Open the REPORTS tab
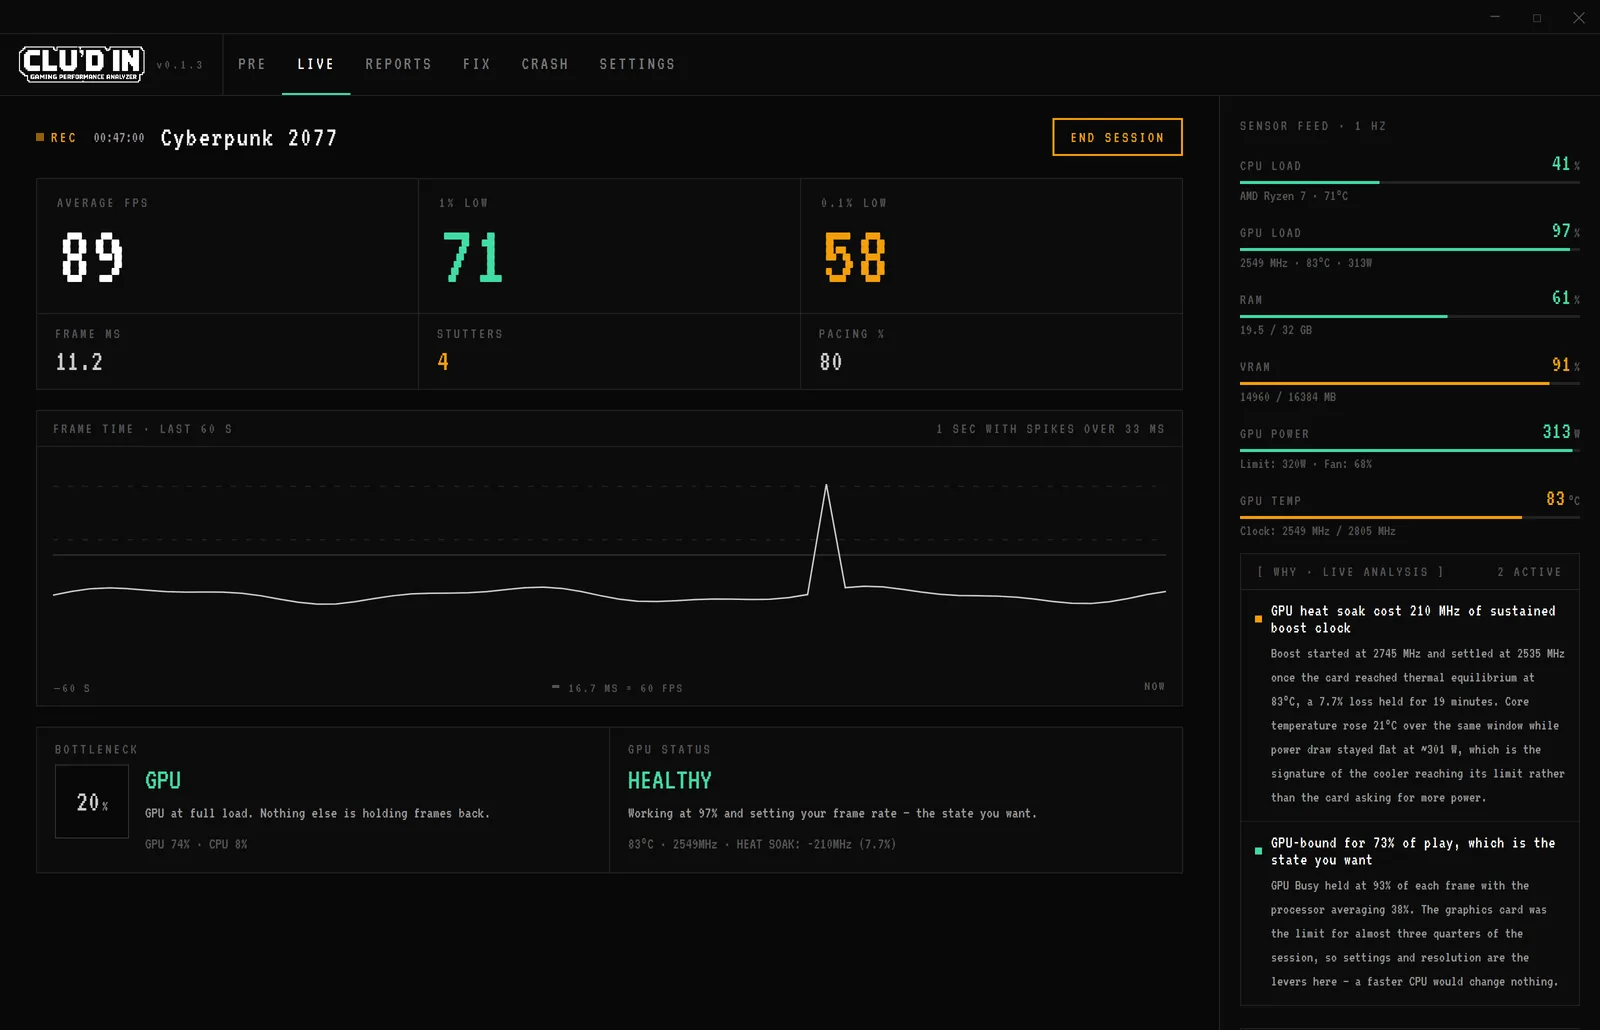The height and width of the screenshot is (1030, 1600). [x=398, y=64]
